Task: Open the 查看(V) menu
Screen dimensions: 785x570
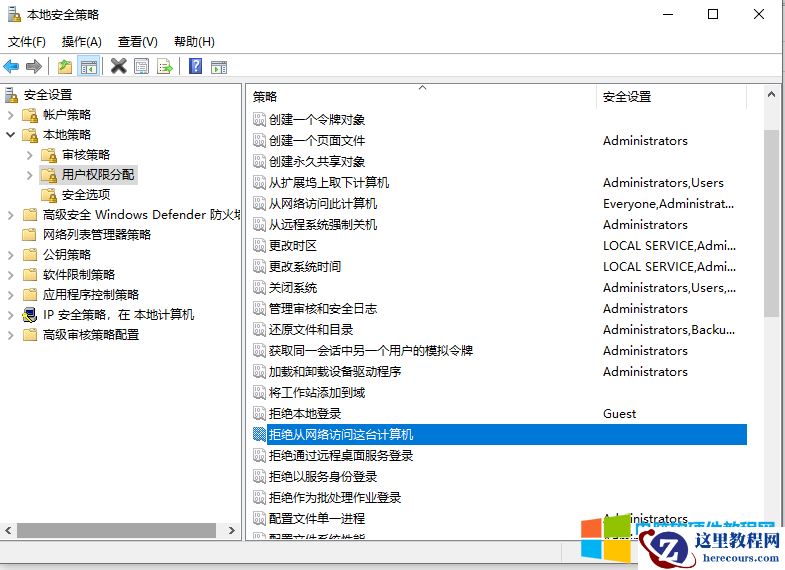Action: click(x=138, y=42)
